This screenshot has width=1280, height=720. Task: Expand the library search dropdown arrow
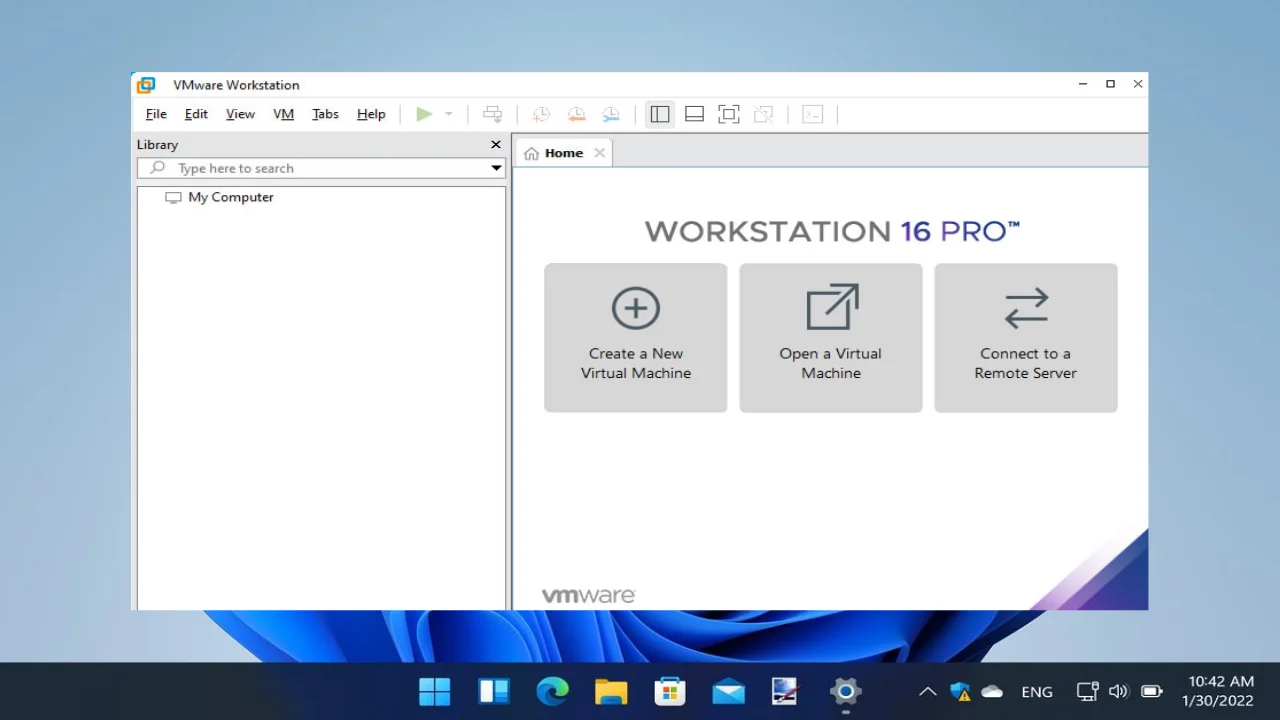click(x=496, y=168)
